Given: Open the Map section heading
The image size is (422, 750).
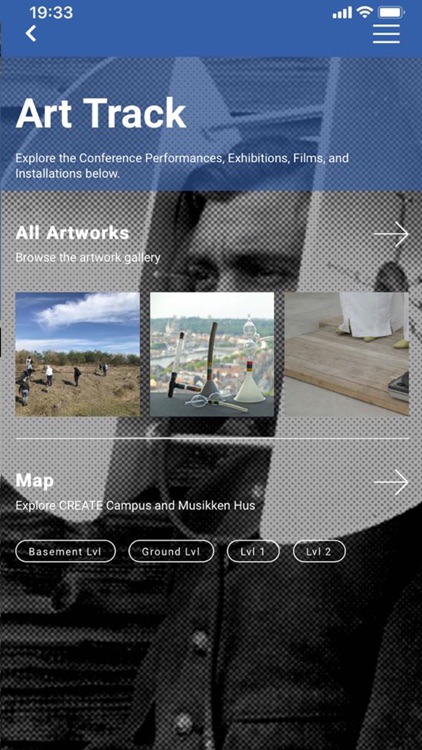Looking at the screenshot, I should click(34, 481).
